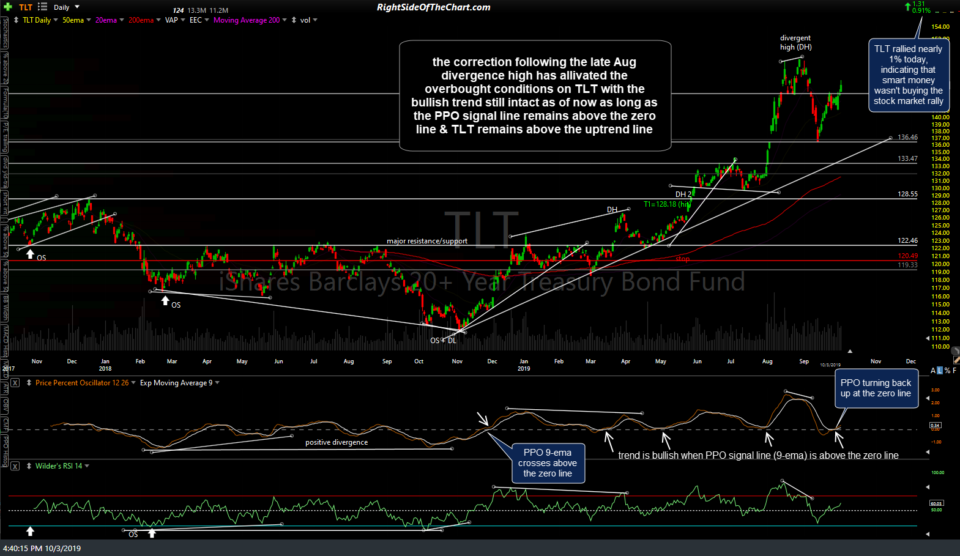Toggle the A arithmetic scale option
The width and height of the screenshot is (960, 556).
[x=933, y=370]
